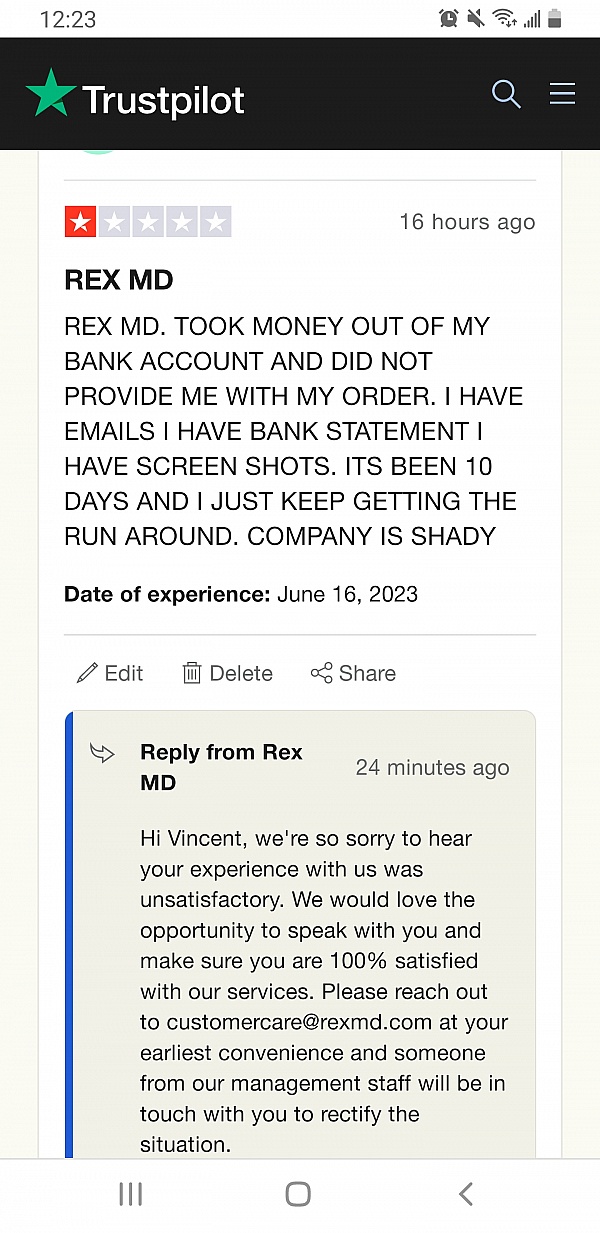
Task: Click the trash Delete icon
Action: coord(192,673)
